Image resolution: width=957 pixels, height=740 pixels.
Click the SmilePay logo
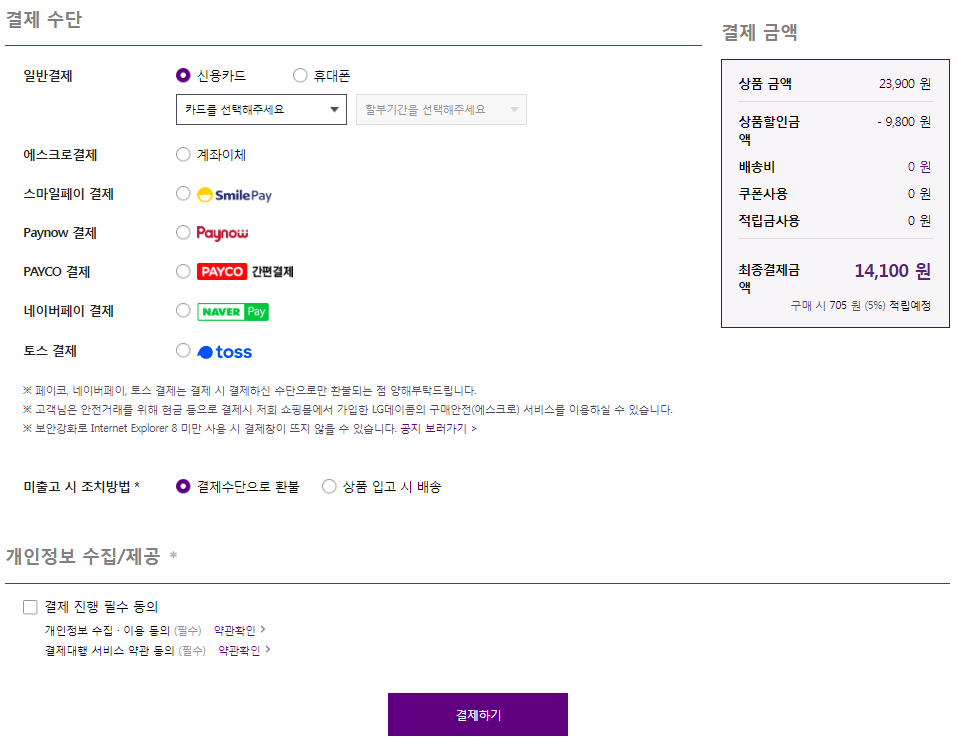point(236,193)
